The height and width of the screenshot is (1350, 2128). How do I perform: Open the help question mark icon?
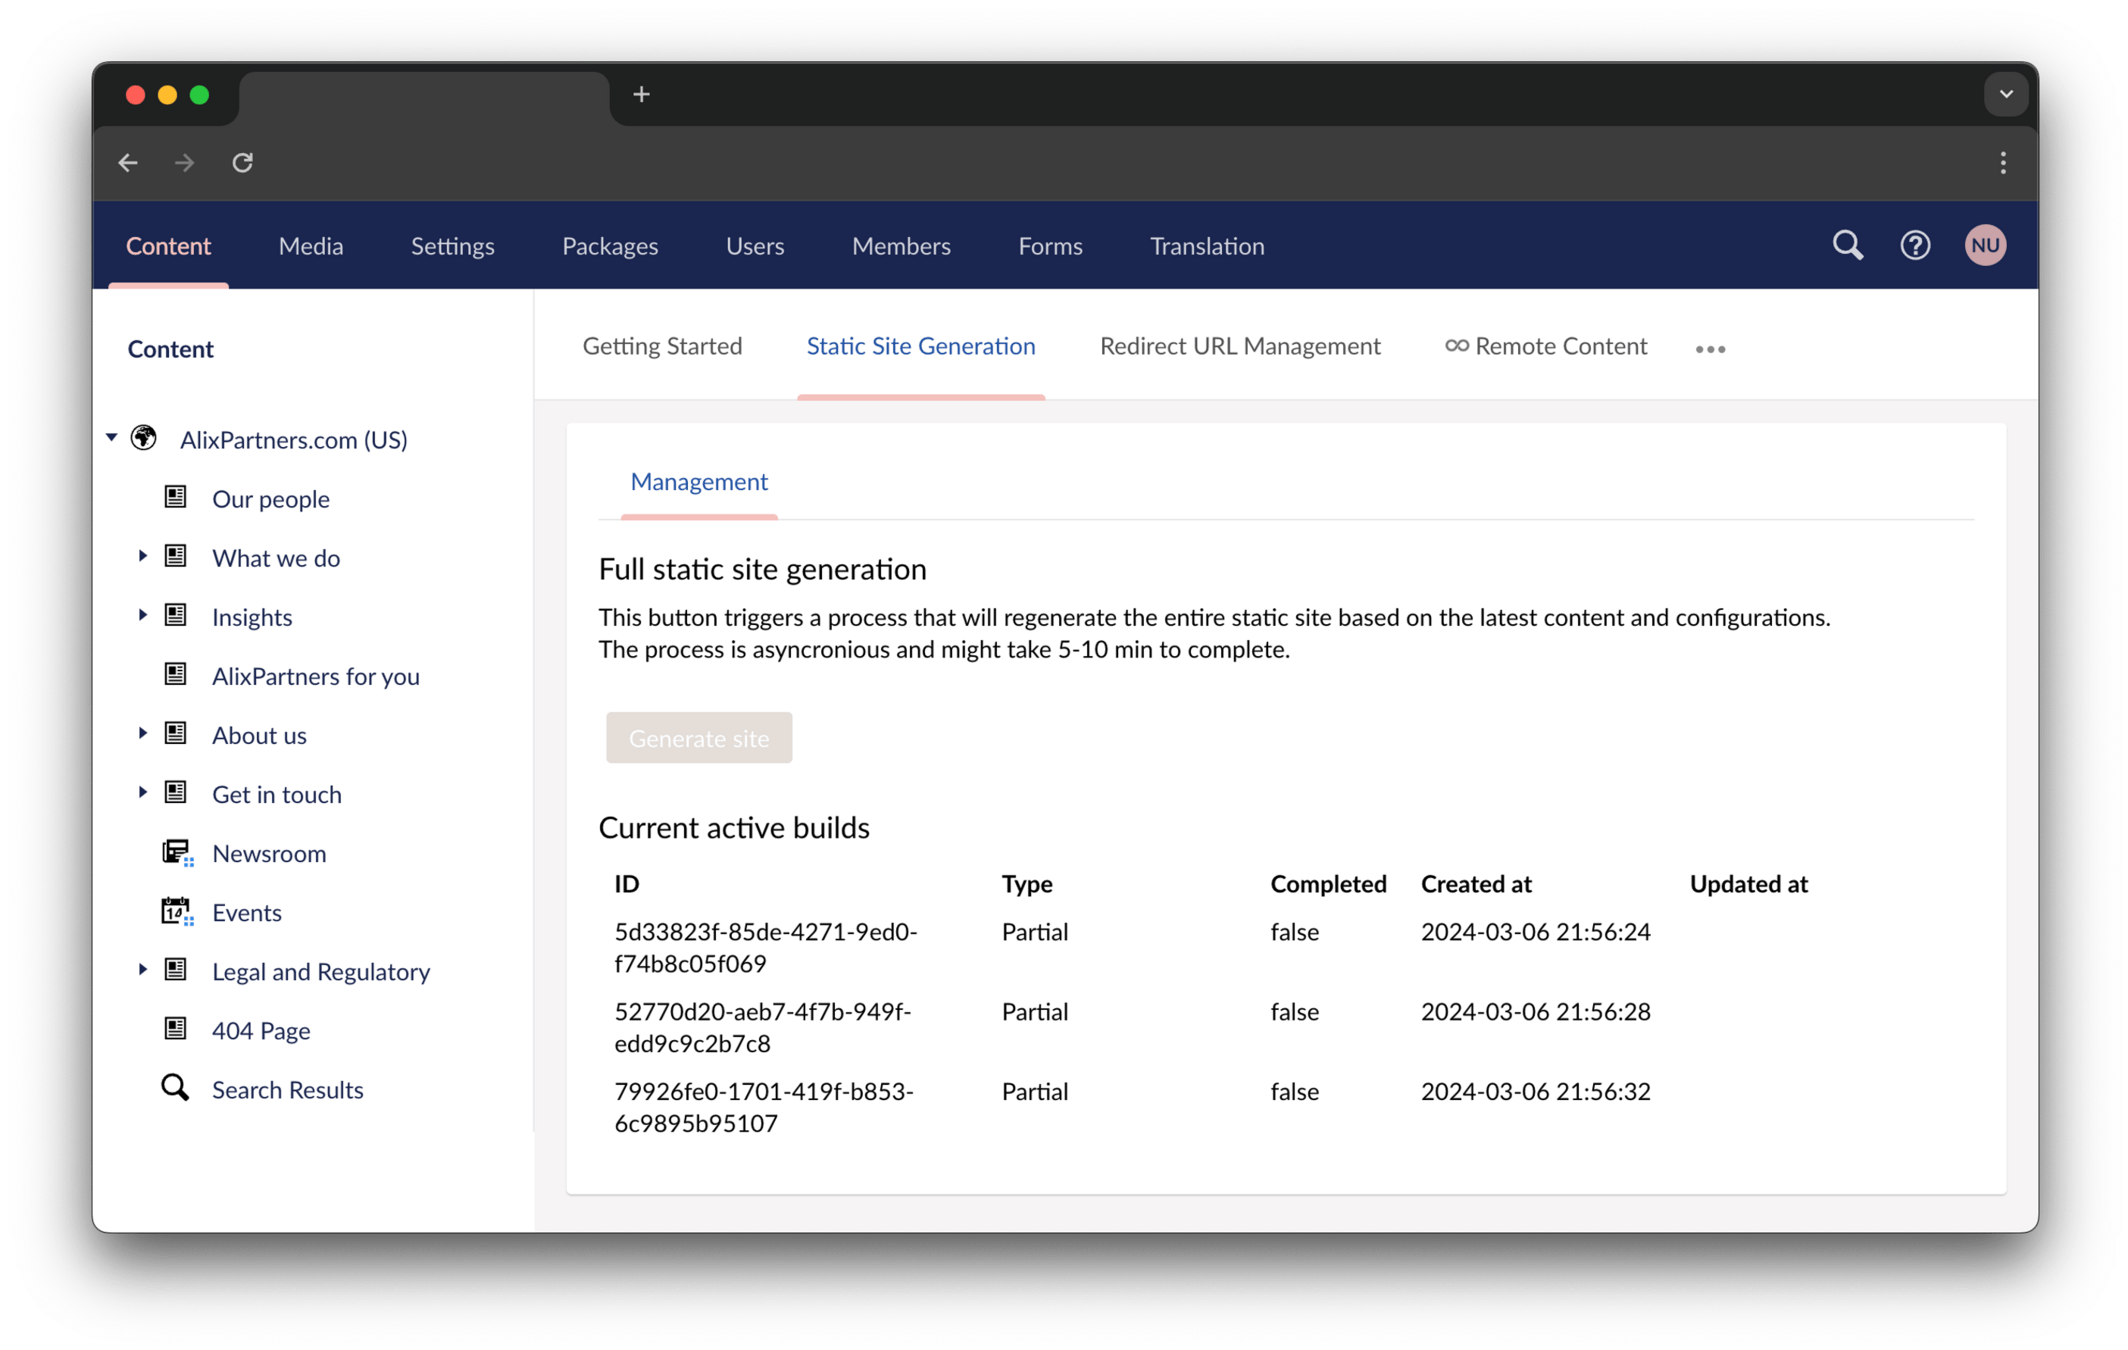[1915, 245]
